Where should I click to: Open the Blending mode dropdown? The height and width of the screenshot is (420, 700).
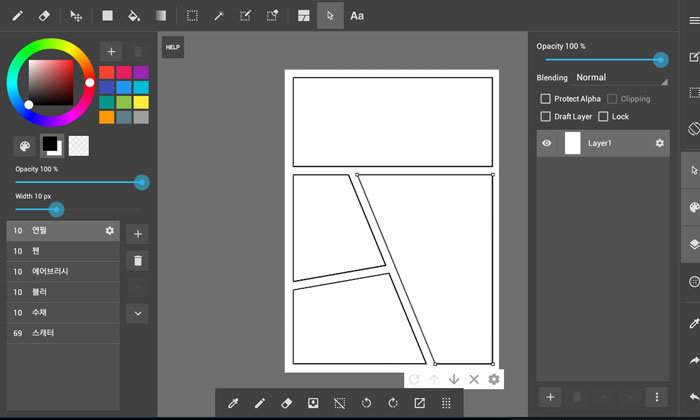pos(621,78)
